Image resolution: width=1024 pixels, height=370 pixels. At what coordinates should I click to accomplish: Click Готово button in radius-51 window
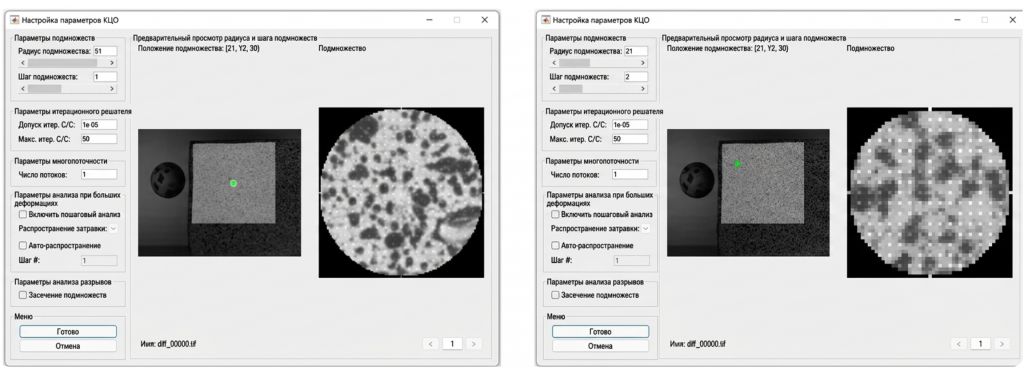68,331
